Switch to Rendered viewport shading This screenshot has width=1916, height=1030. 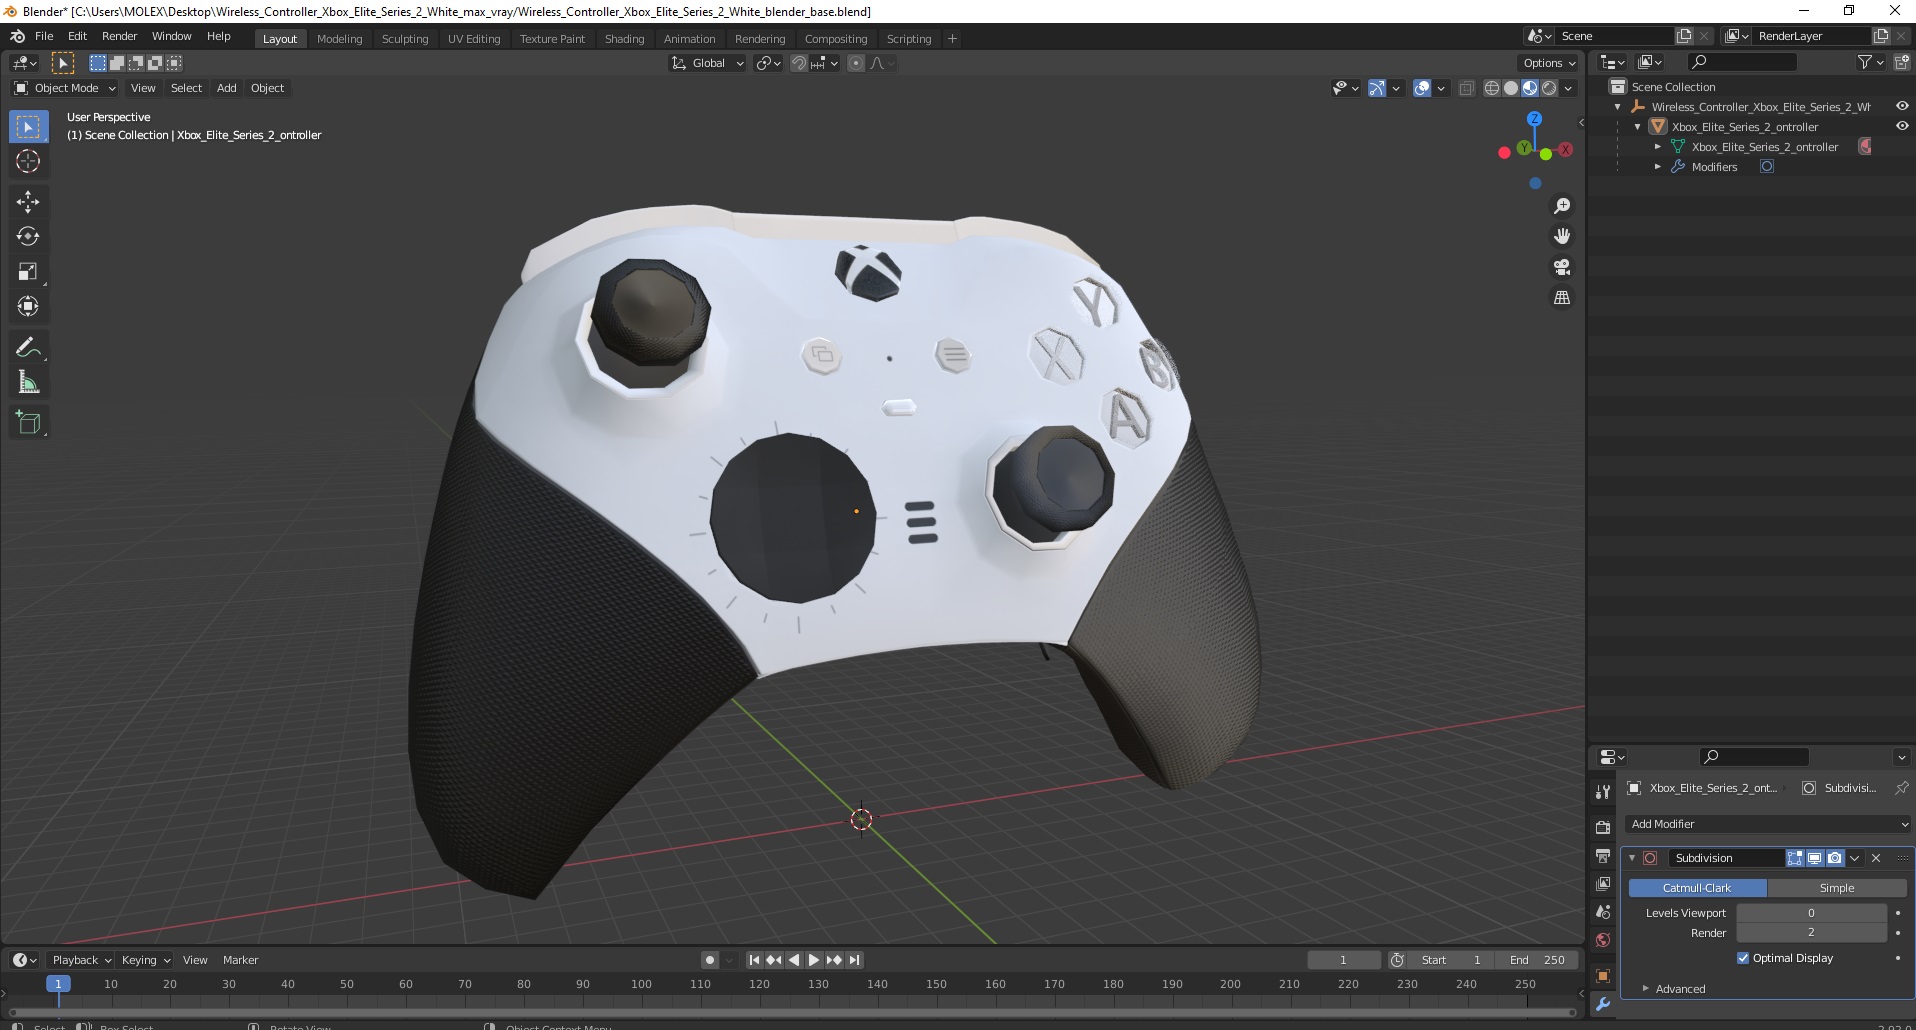(x=1549, y=88)
